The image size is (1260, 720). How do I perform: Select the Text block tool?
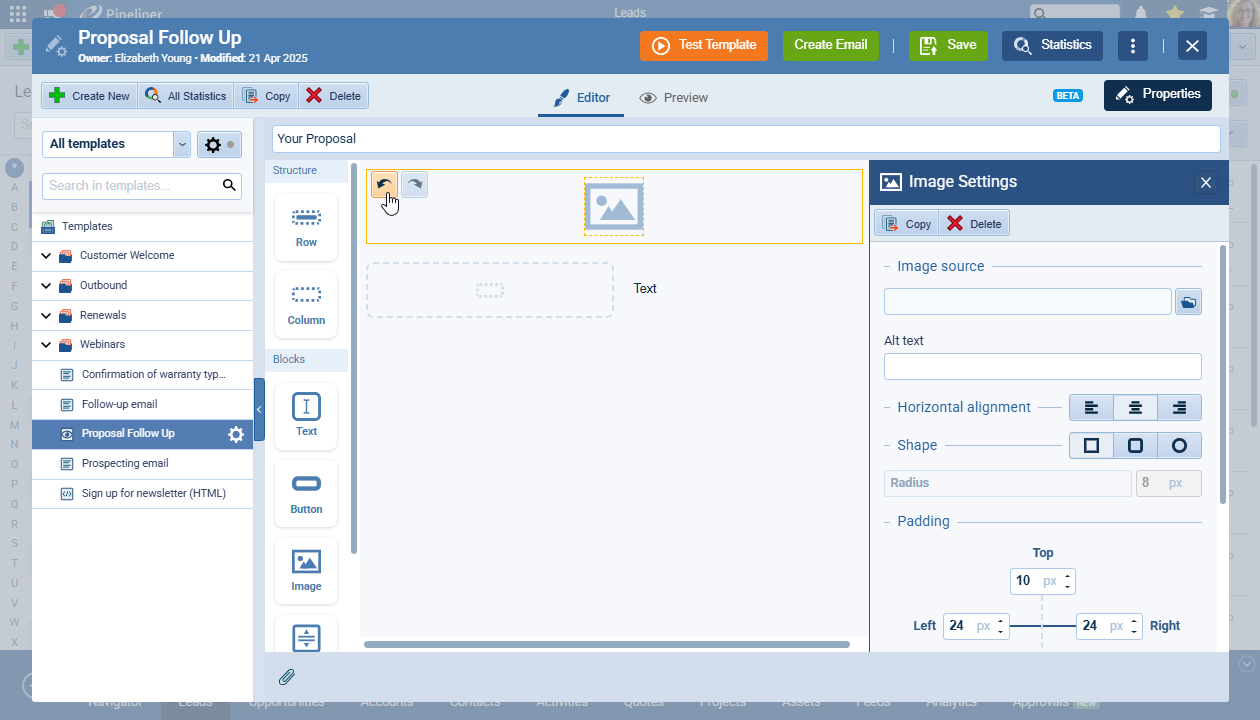coord(306,416)
